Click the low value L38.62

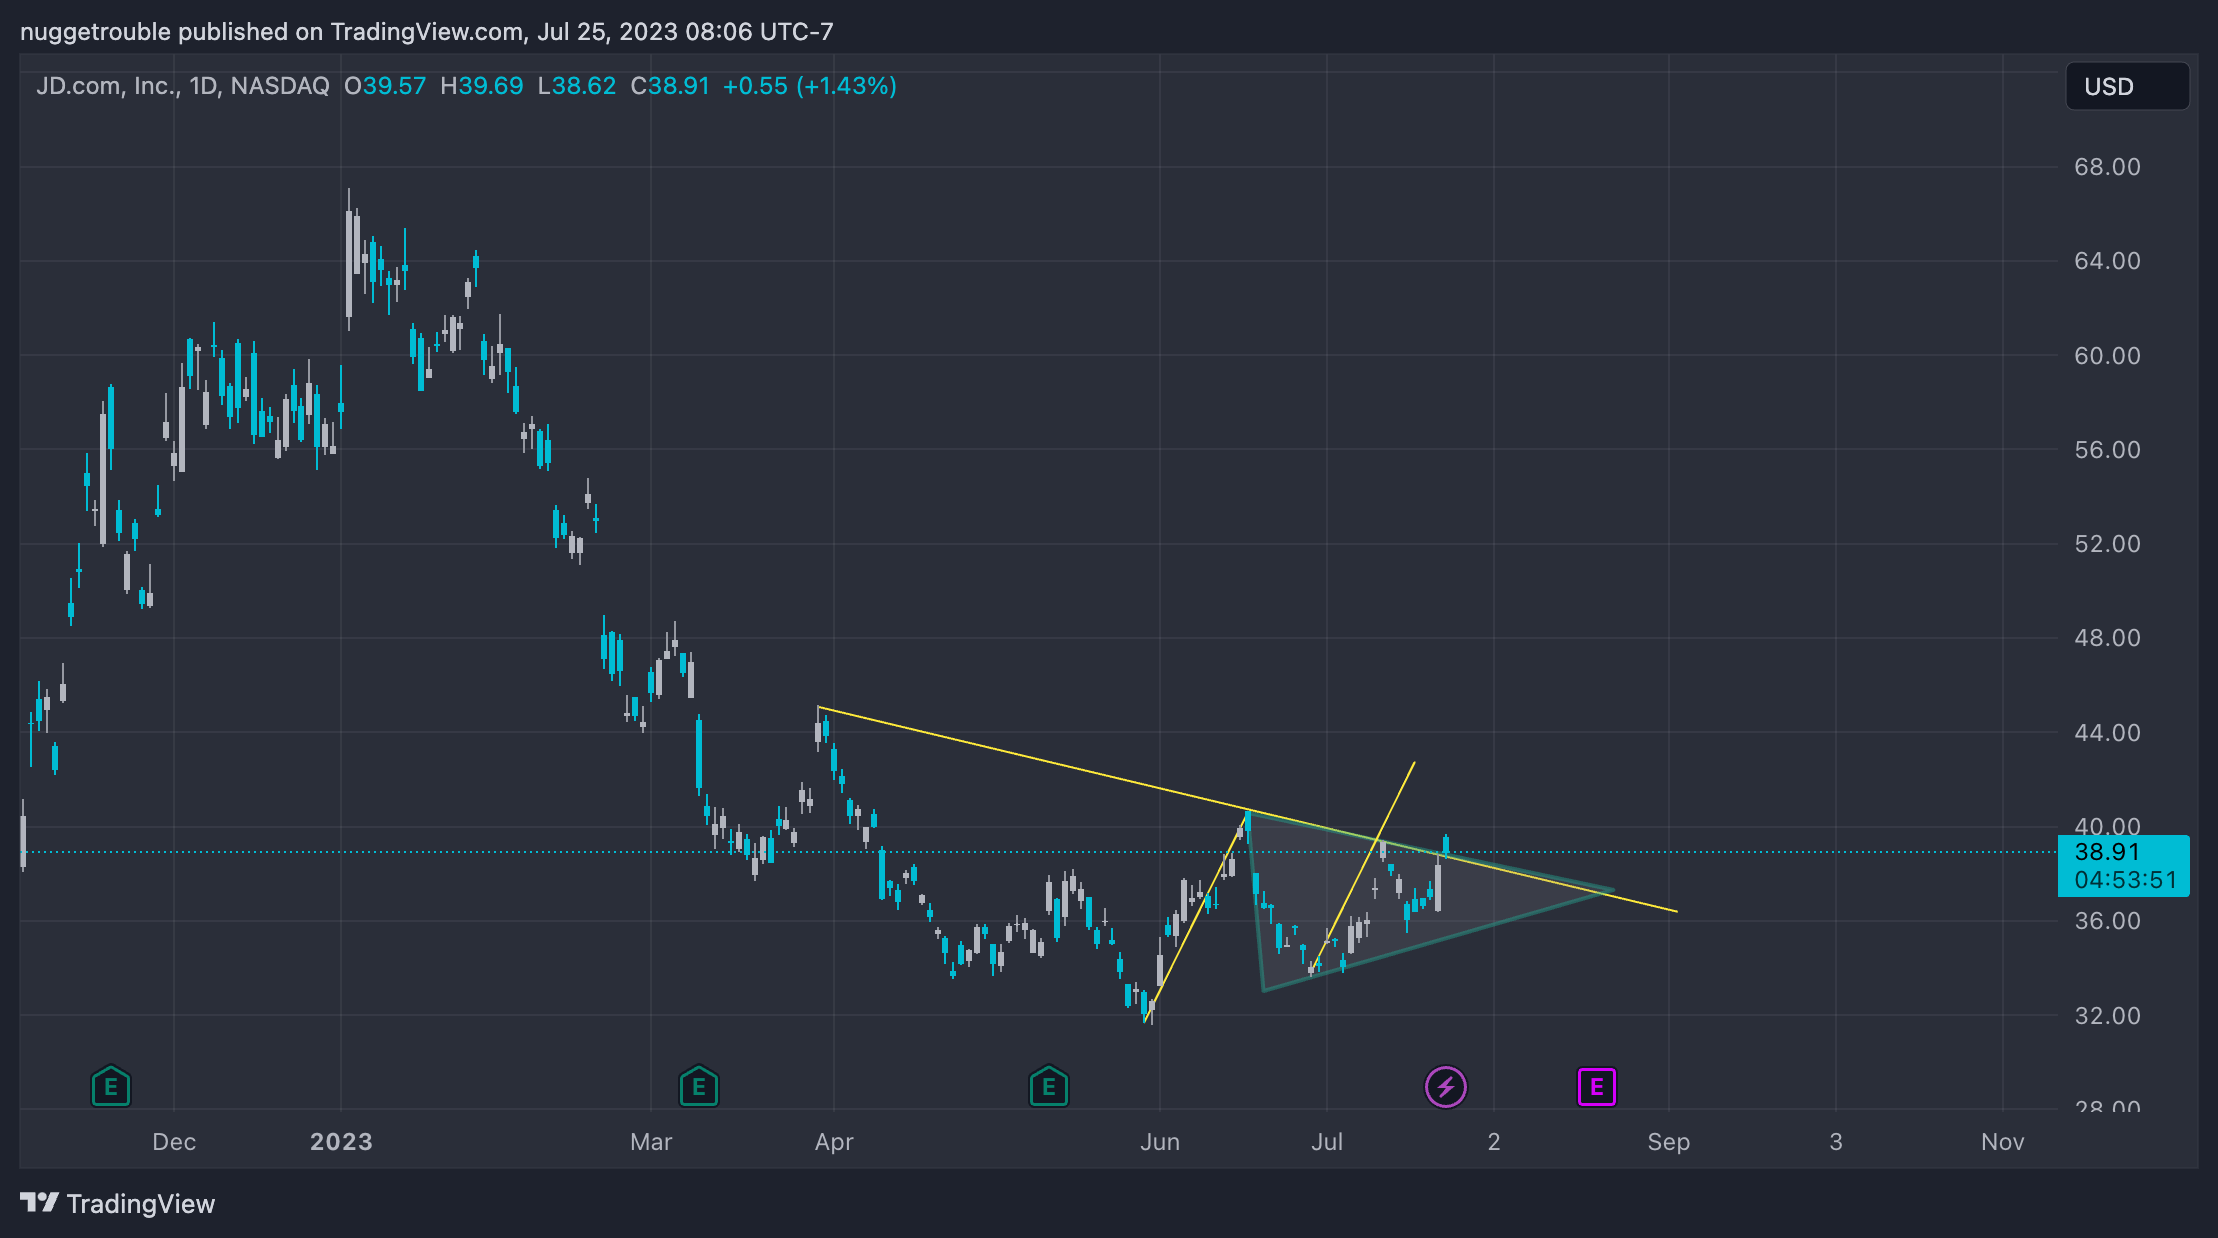pyautogui.click(x=577, y=86)
